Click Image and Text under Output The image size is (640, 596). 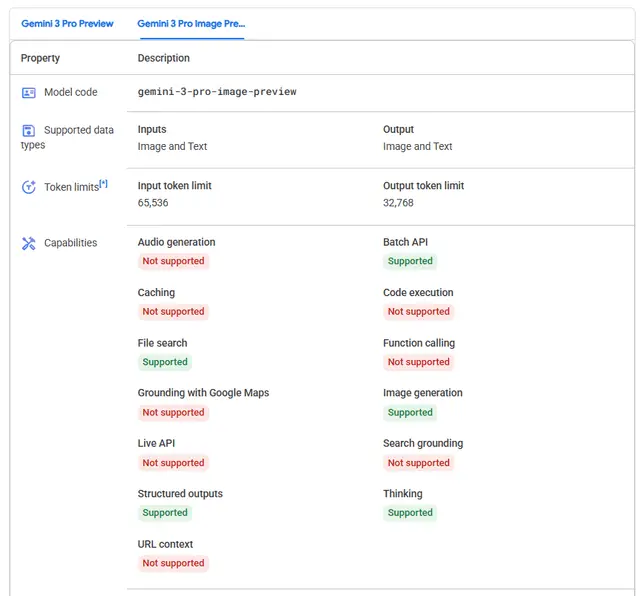point(418,146)
